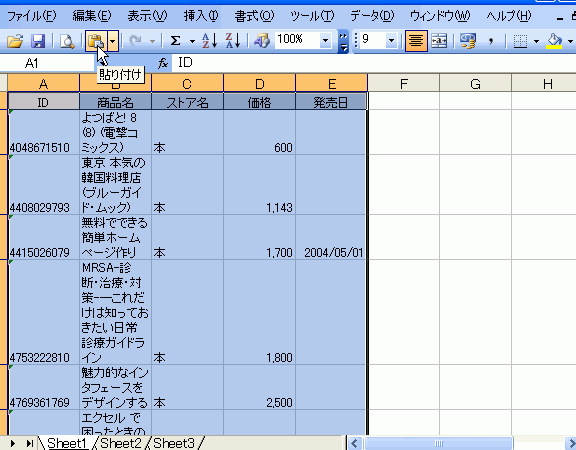Screen dimensions: 576x450
Task: Open the ファイル(F) menu
Action: click(x=32, y=16)
